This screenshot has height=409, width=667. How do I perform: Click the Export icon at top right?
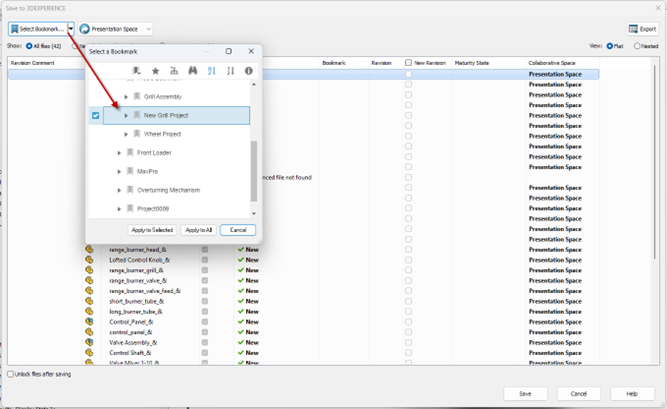(x=642, y=29)
